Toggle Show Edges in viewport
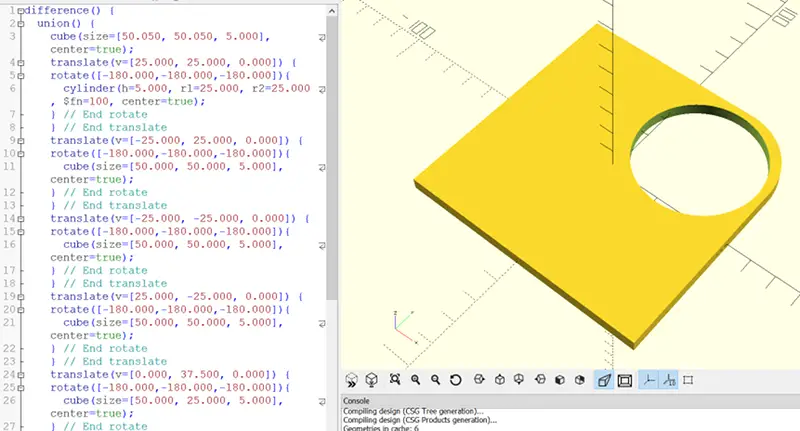 (689, 380)
